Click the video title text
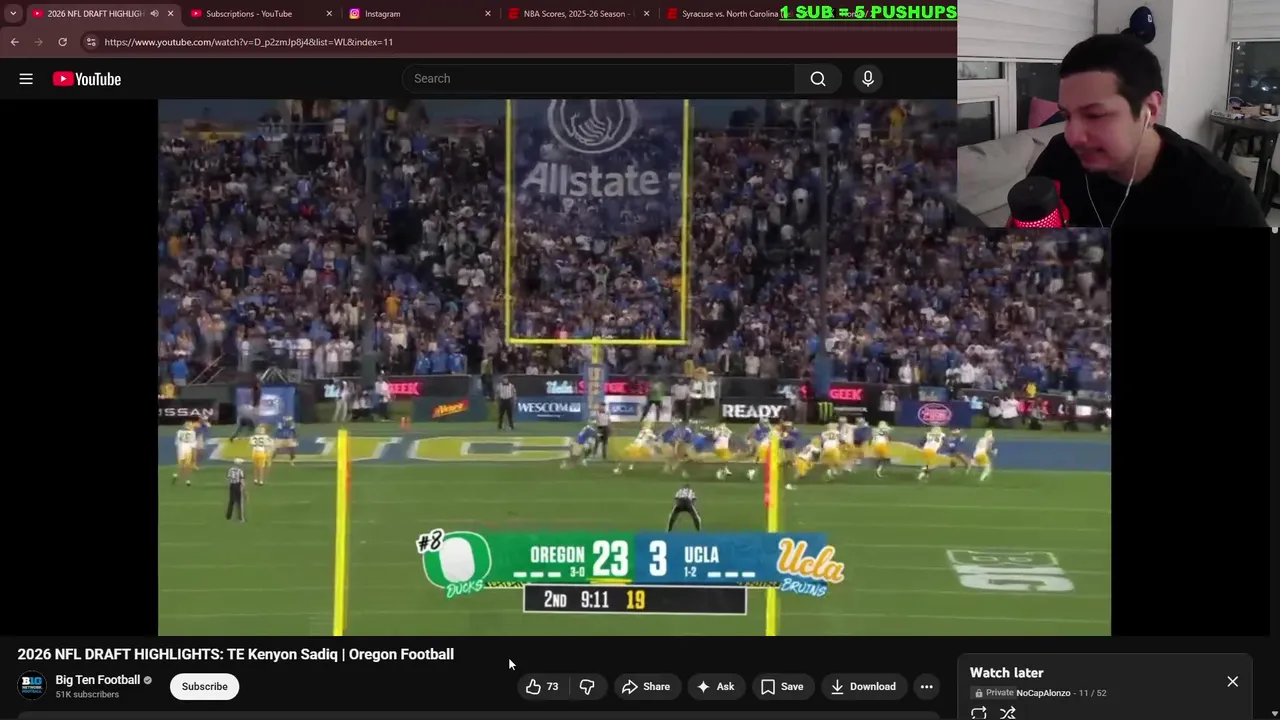This screenshot has height=720, width=1280. tap(236, 655)
